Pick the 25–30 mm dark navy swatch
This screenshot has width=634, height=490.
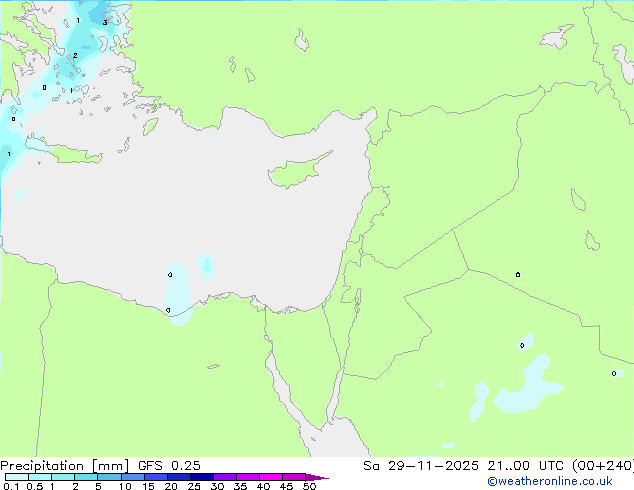tap(202, 477)
